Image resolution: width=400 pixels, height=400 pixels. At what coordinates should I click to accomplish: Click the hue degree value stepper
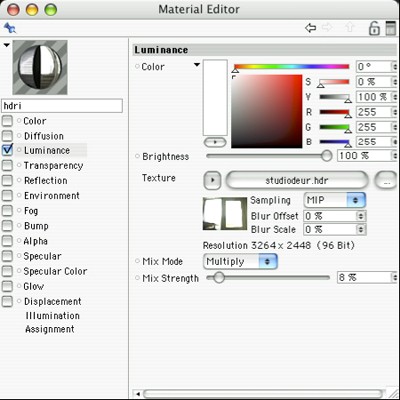394,67
